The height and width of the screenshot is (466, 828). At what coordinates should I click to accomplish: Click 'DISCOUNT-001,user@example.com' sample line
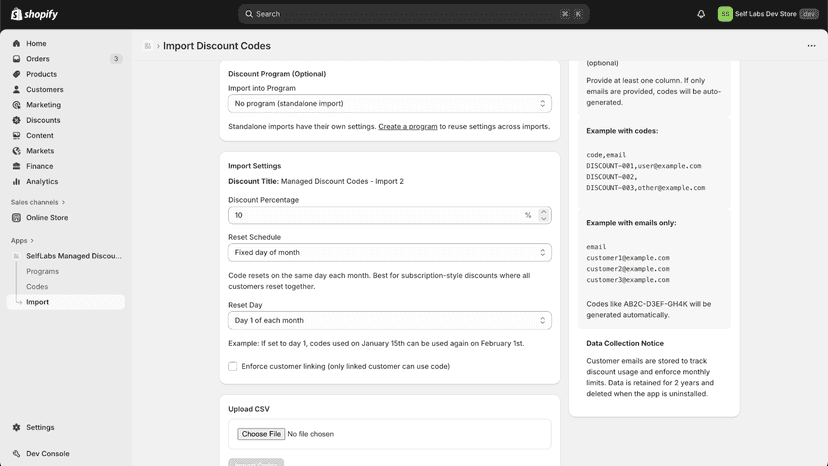point(644,166)
